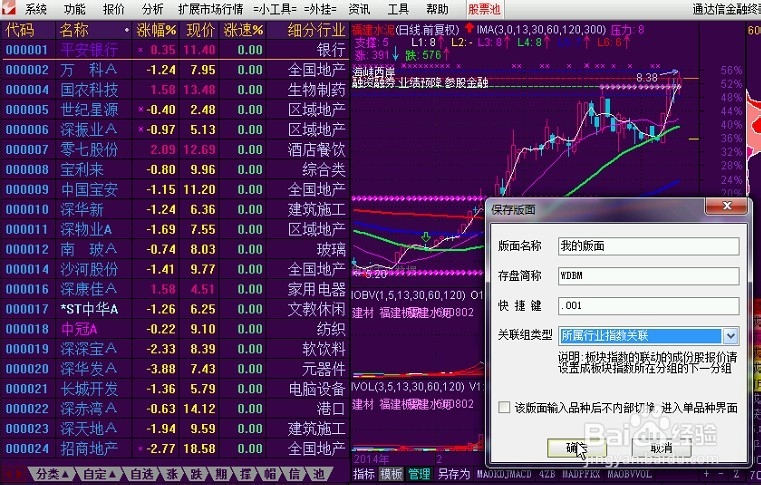This screenshot has height=485, width=761.
Task: Open the 系统 menu
Action: point(35,9)
